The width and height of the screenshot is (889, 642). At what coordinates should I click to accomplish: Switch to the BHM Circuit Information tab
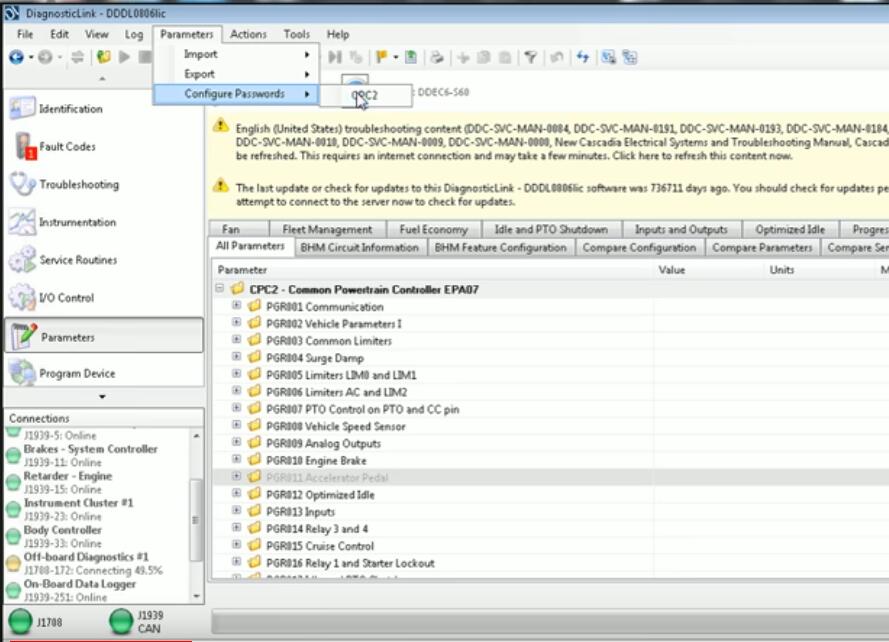point(359,247)
